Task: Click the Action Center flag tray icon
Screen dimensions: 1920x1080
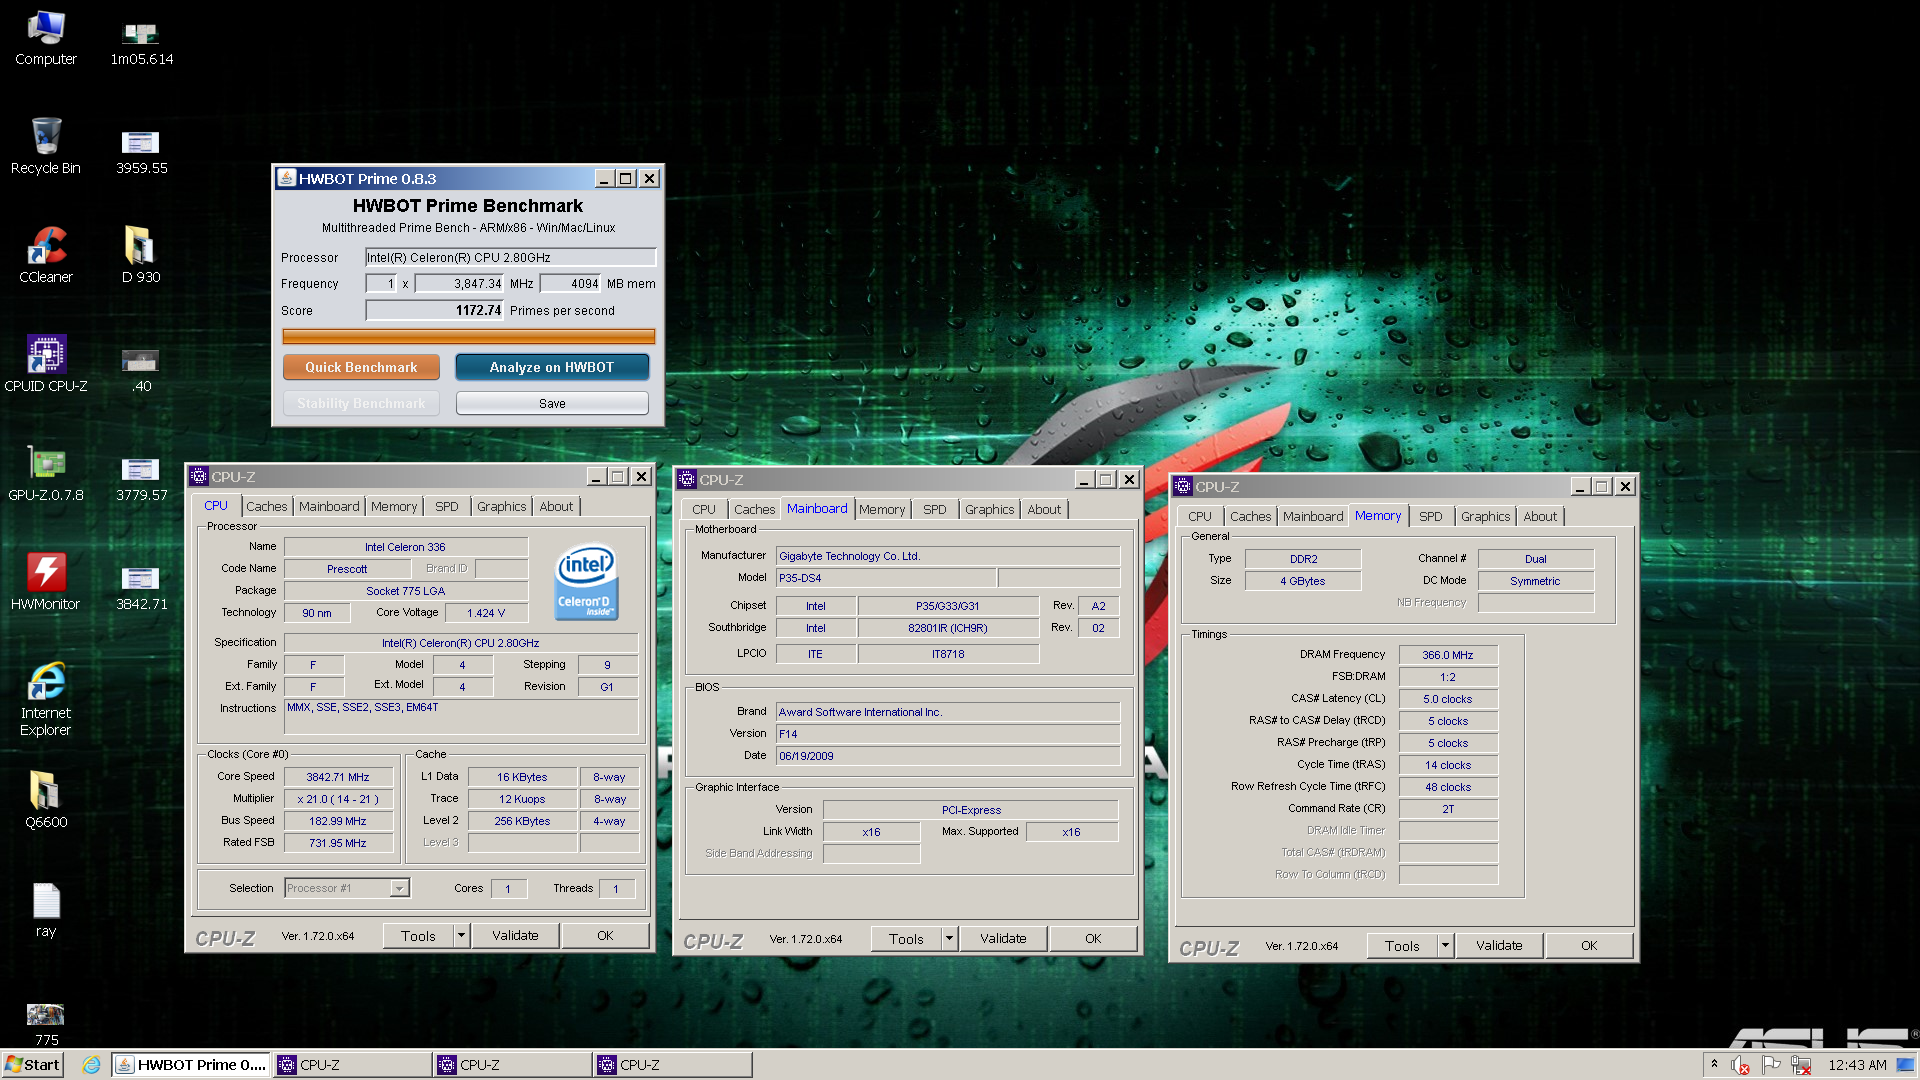Action: tap(1771, 1065)
